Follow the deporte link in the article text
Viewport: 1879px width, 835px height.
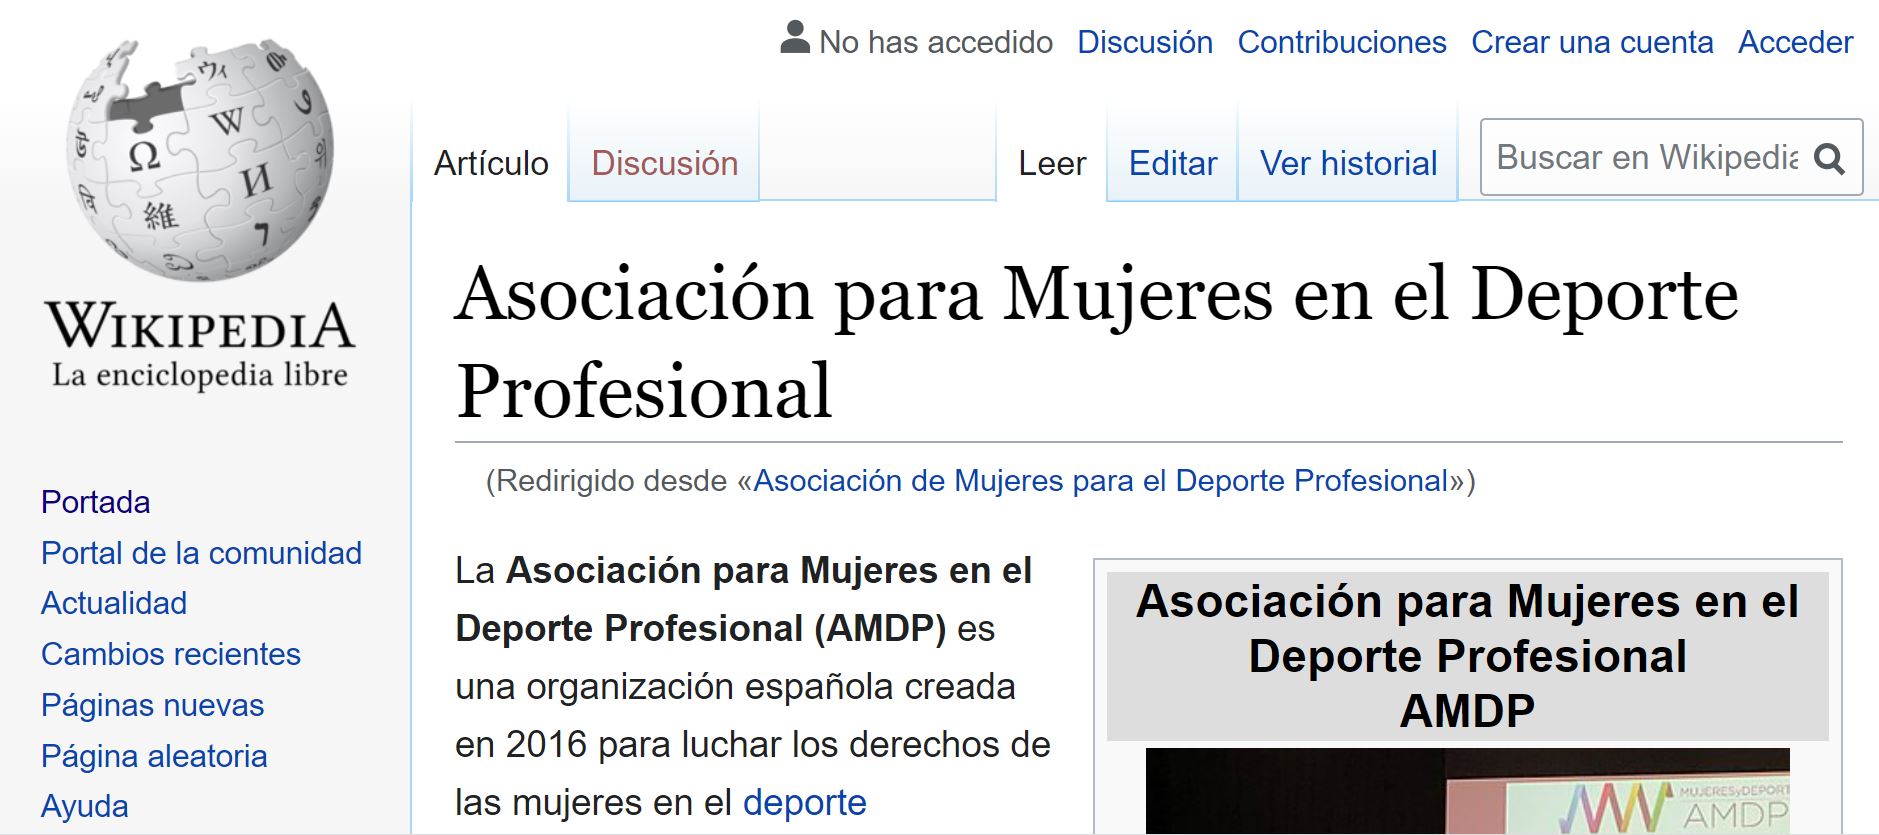[x=805, y=802]
